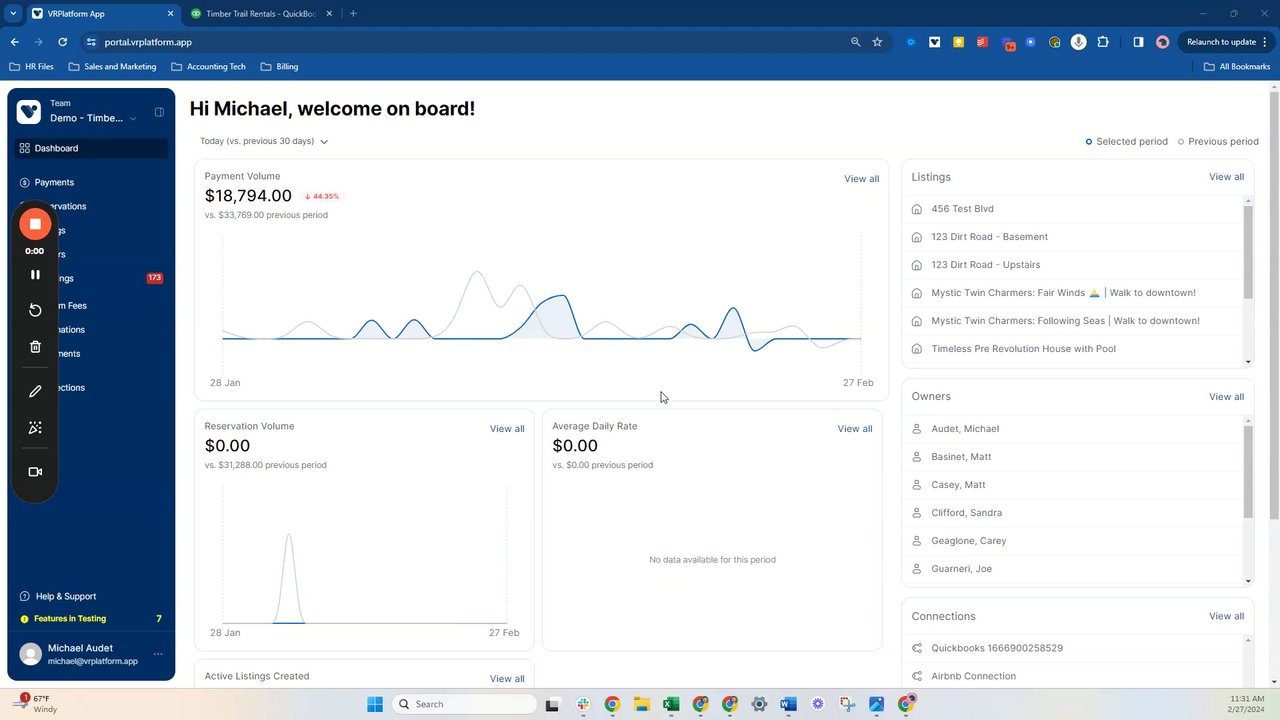The image size is (1280, 720).
Task: Pause the recording in the recorder bar
Action: tap(35, 274)
